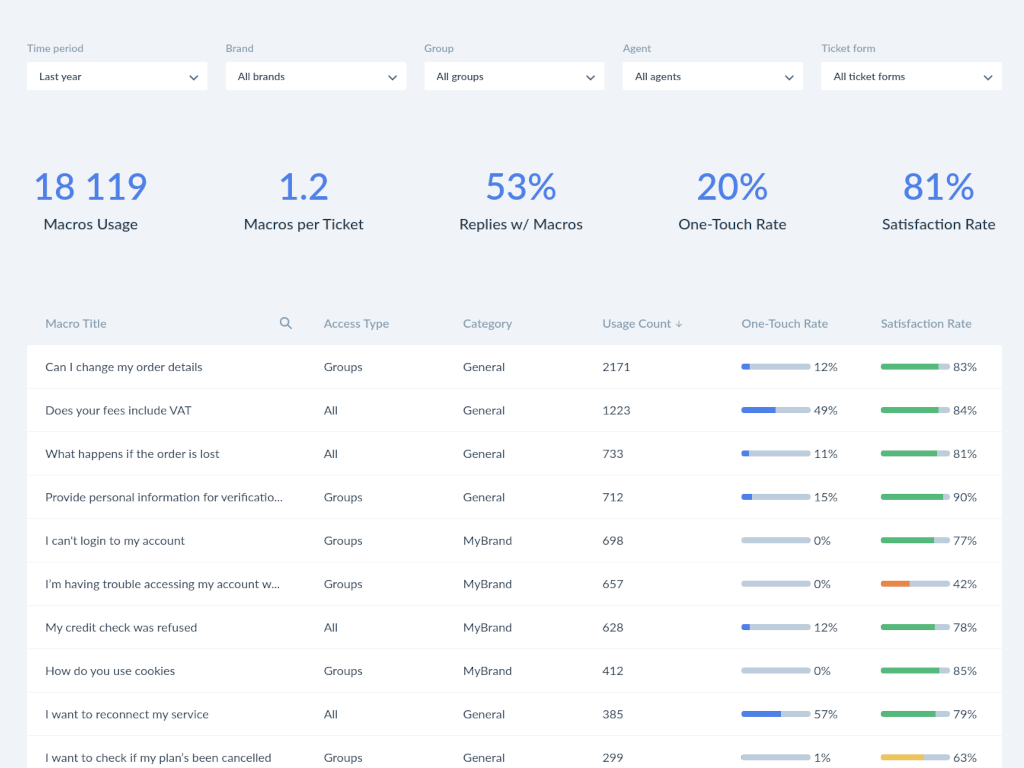The width and height of the screenshot is (1024, 768).
Task: Sort the table by Macro Title header
Action: tap(76, 324)
